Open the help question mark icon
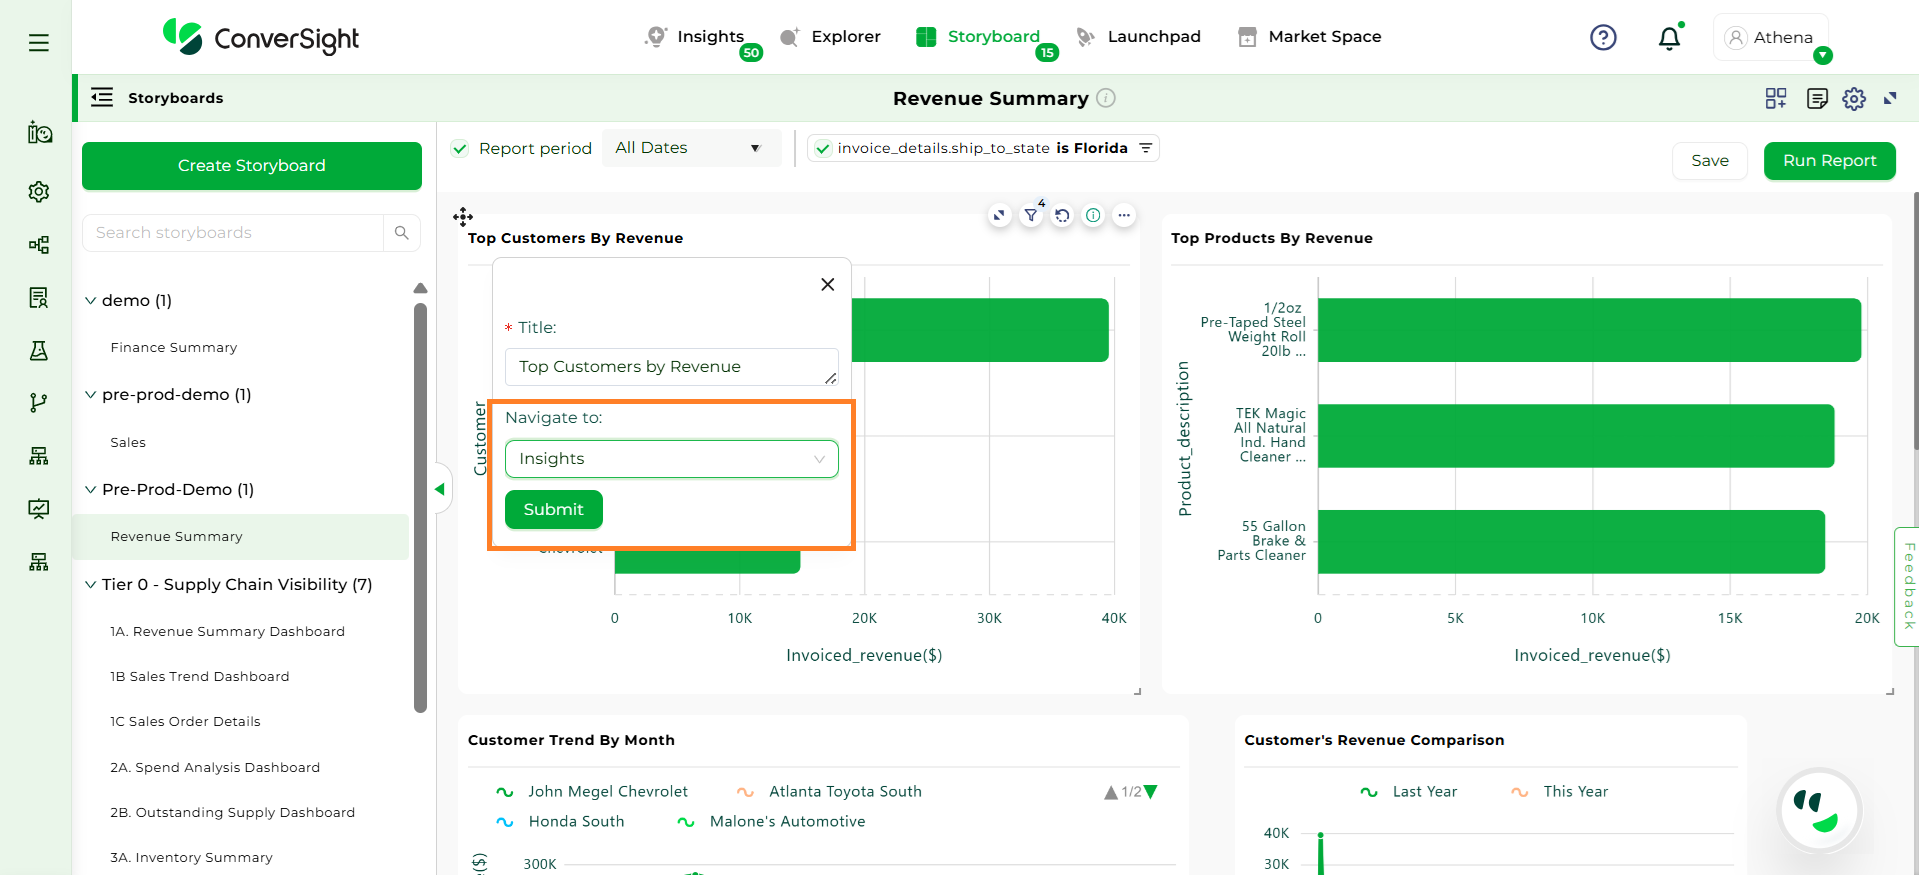Image resolution: width=1919 pixels, height=875 pixels. tap(1603, 37)
